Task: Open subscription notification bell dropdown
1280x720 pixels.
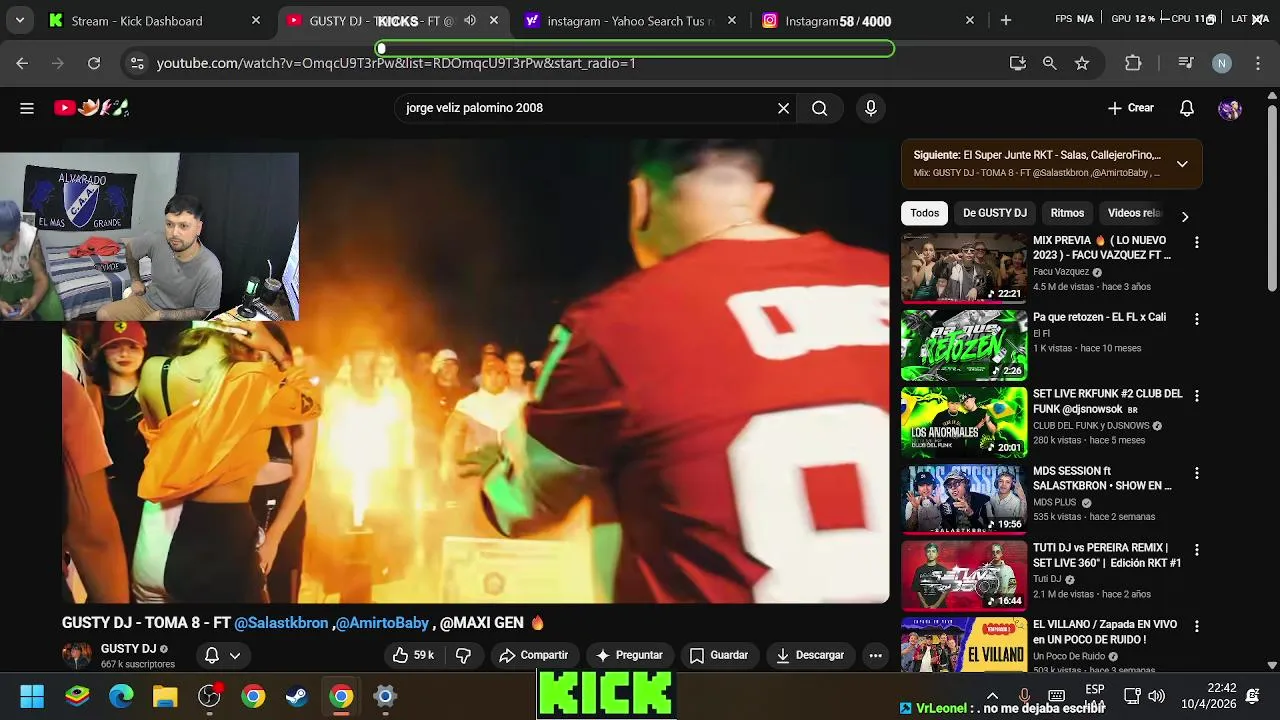Action: pos(223,655)
